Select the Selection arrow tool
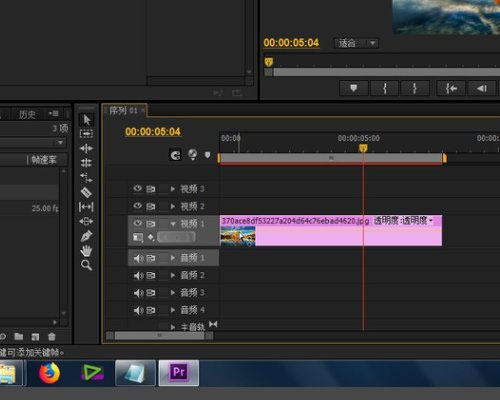Viewport: 500px width, 400px height. [87, 120]
